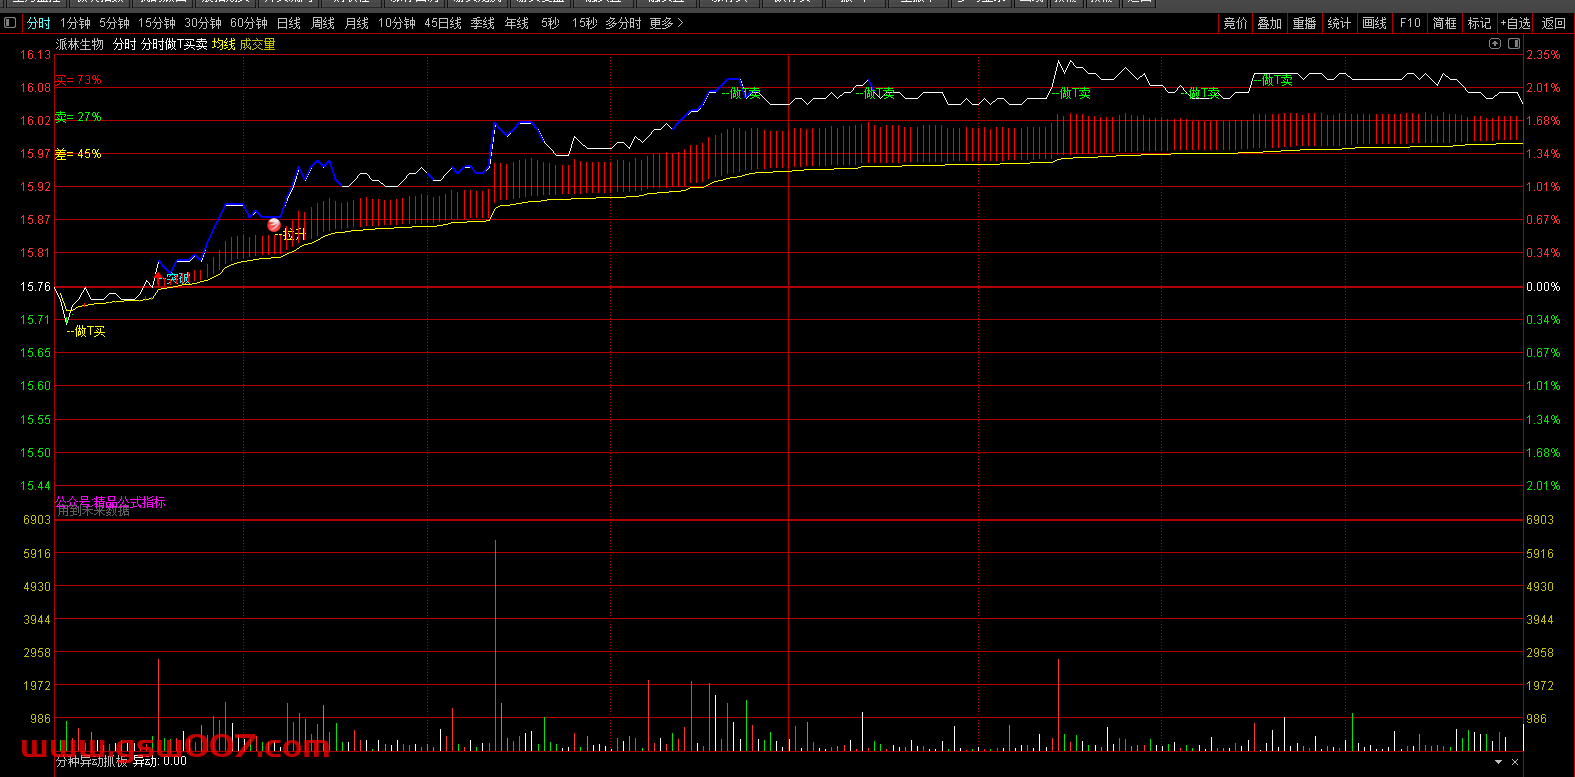This screenshot has height=777, width=1575.
Task: Toggle the left sidebar panel icon
Action: coord(10,23)
